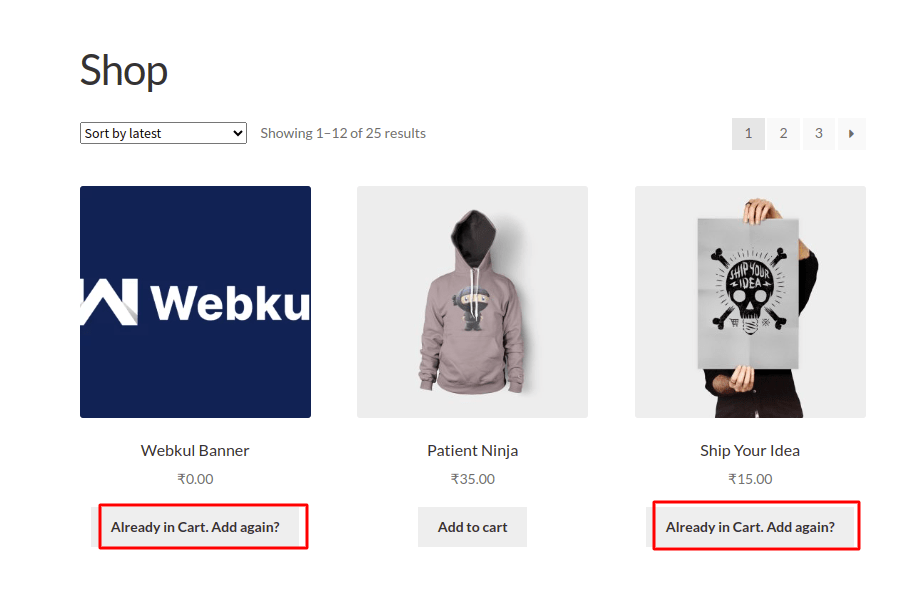Open the Ship Your Idea product page
Image resolution: width=910 pixels, height=601 pixels.
click(749, 450)
